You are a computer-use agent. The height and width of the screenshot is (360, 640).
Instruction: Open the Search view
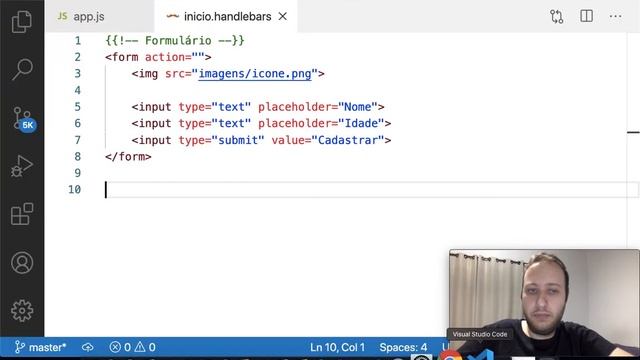[22, 69]
